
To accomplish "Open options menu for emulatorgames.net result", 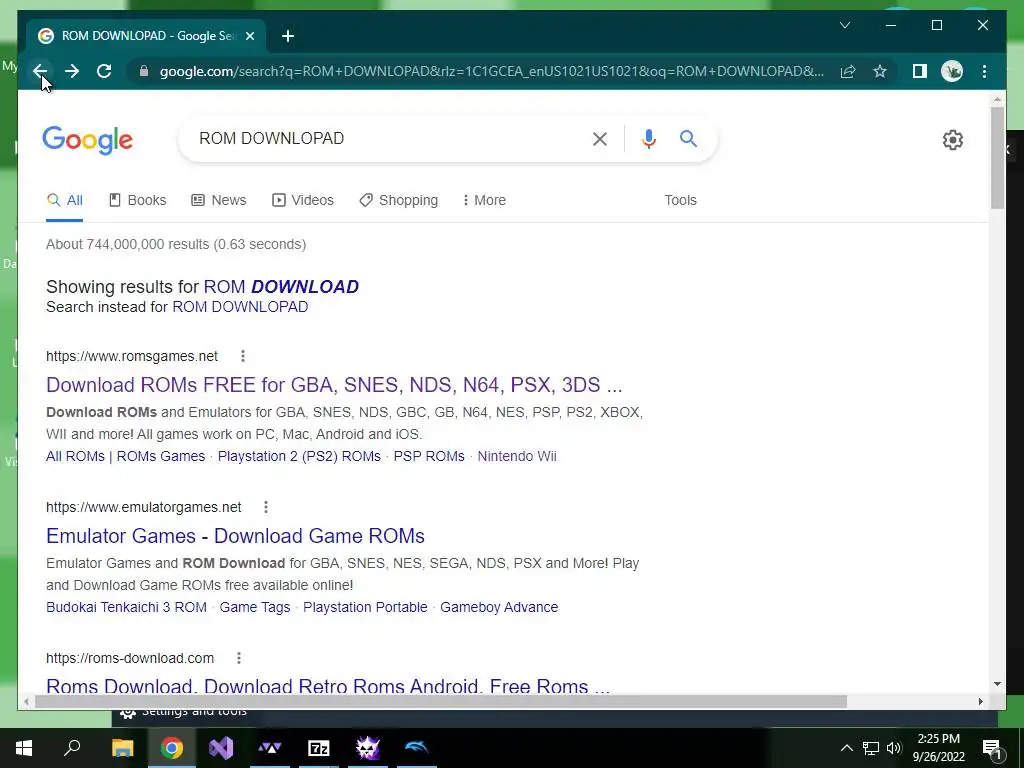I will (266, 507).
